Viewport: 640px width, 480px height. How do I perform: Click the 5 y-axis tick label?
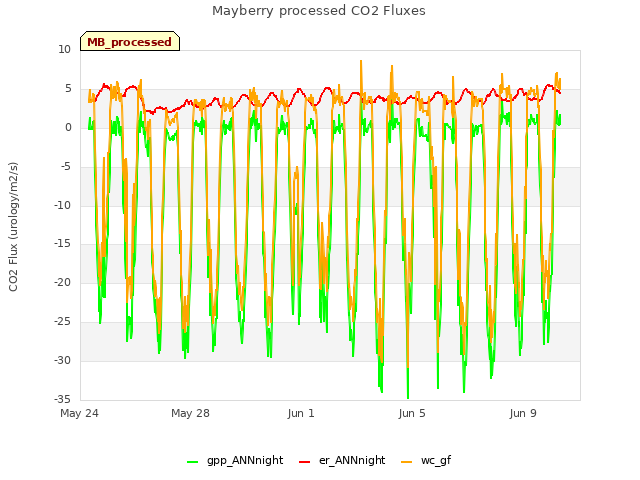(68, 89)
